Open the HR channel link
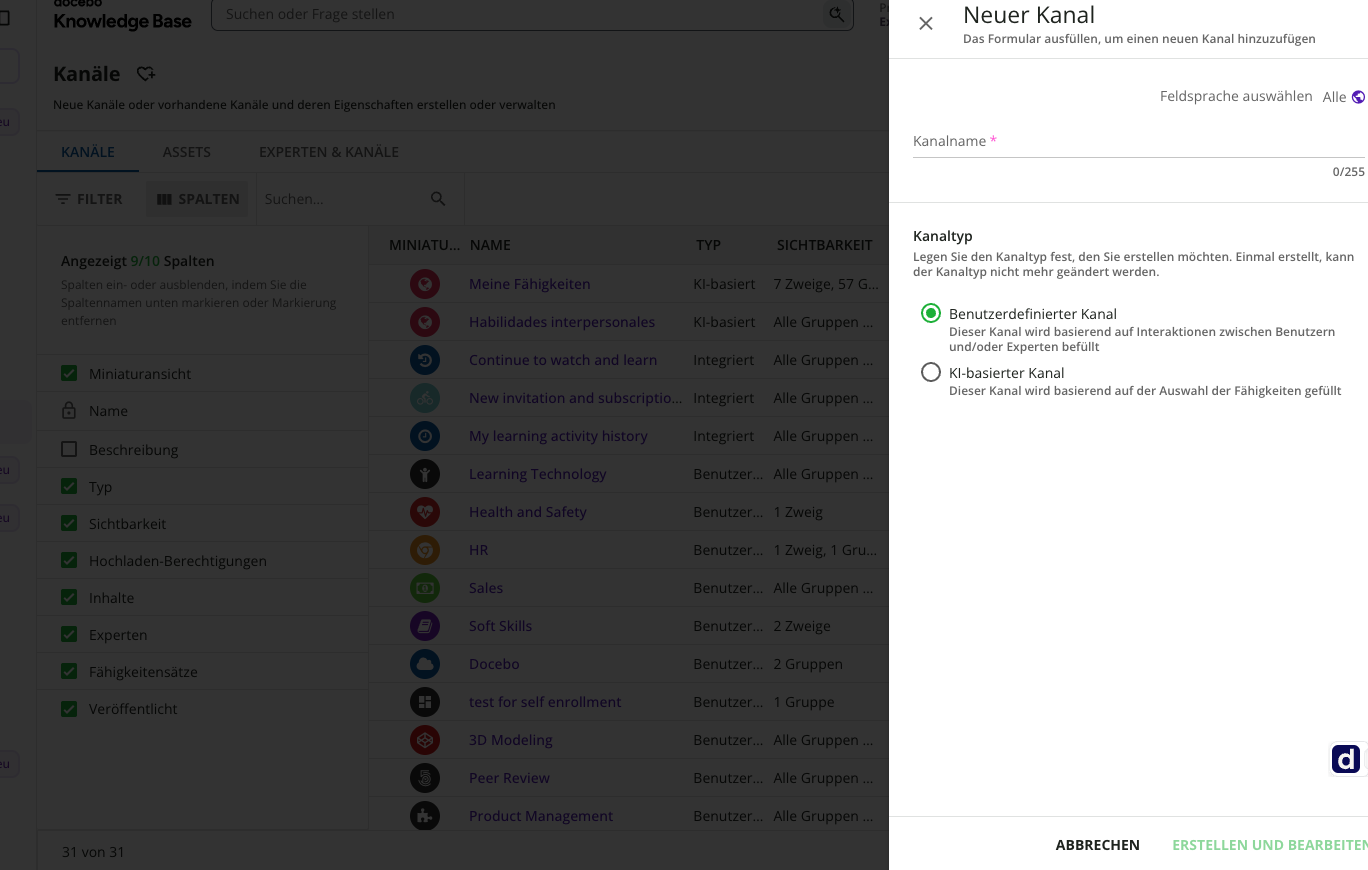This screenshot has width=1368, height=870. 479,550
